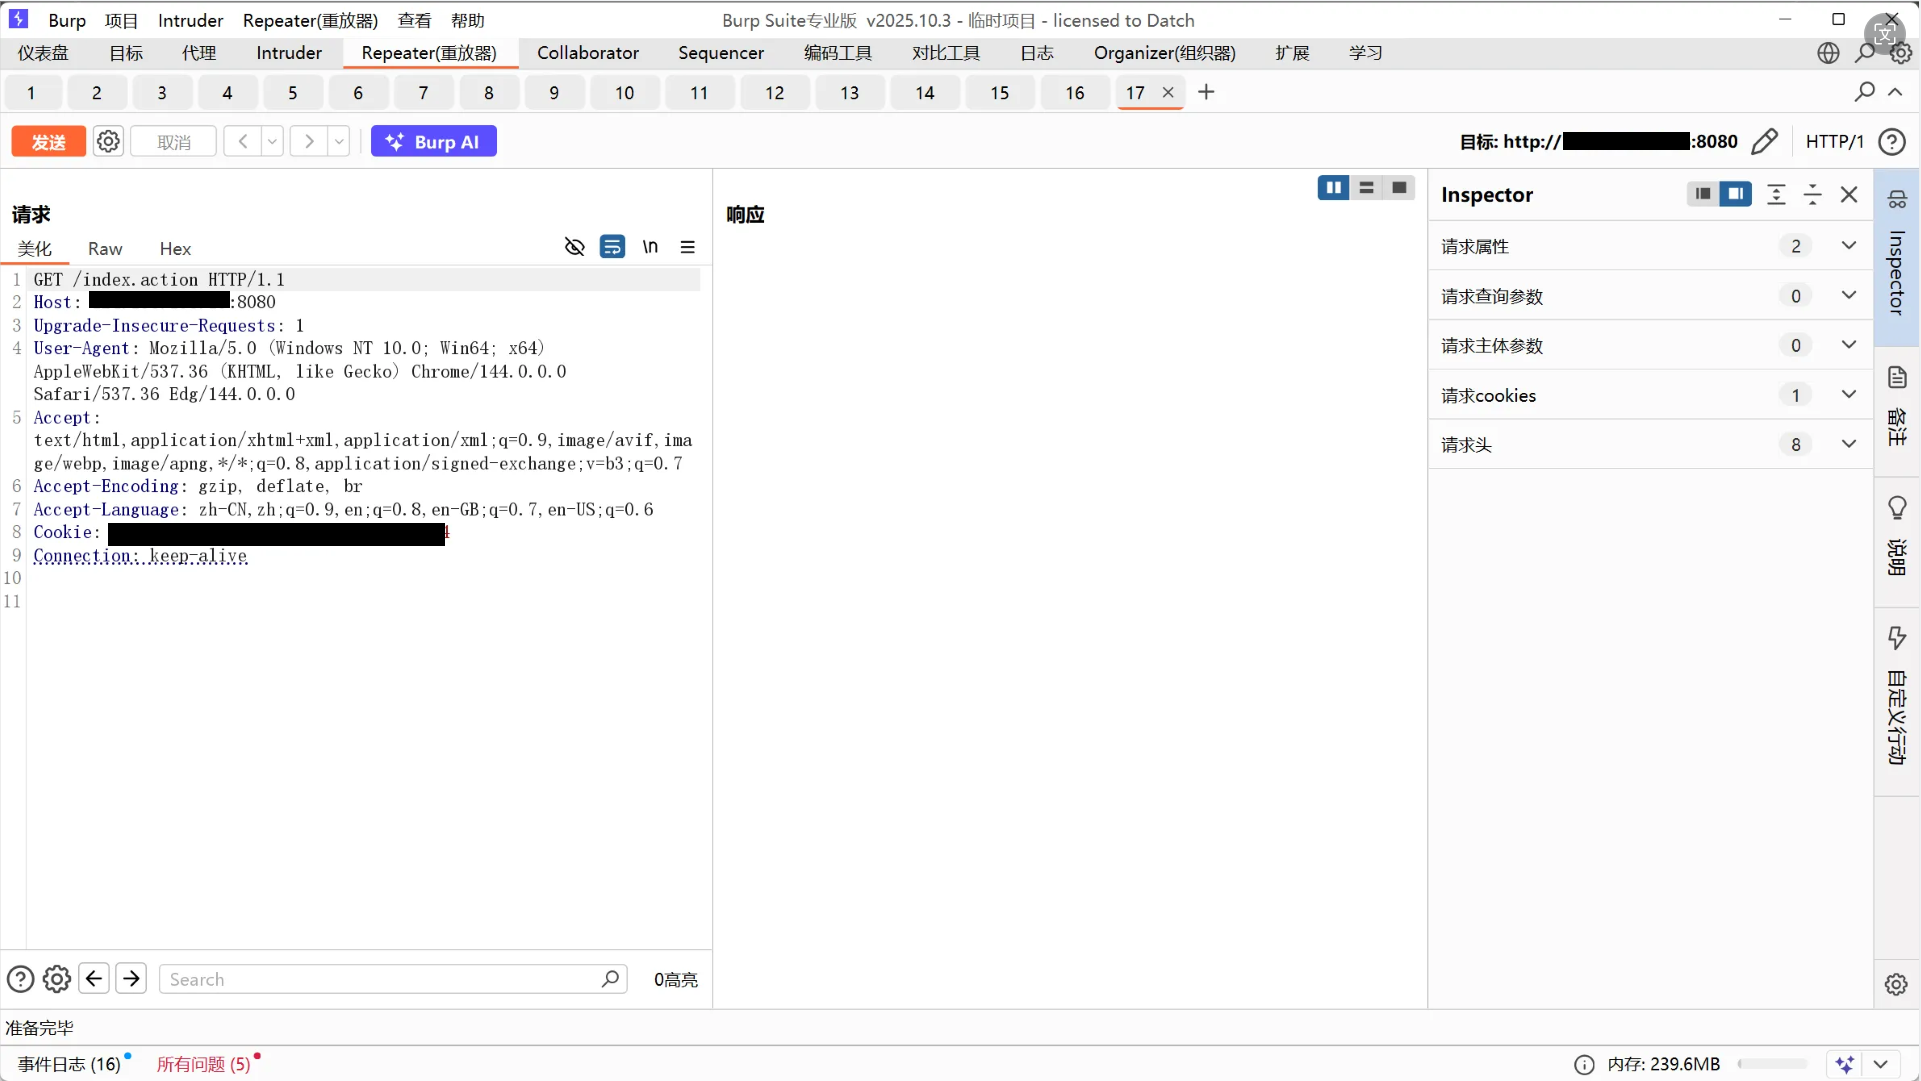Close Repeater tab 17

tap(1168, 92)
